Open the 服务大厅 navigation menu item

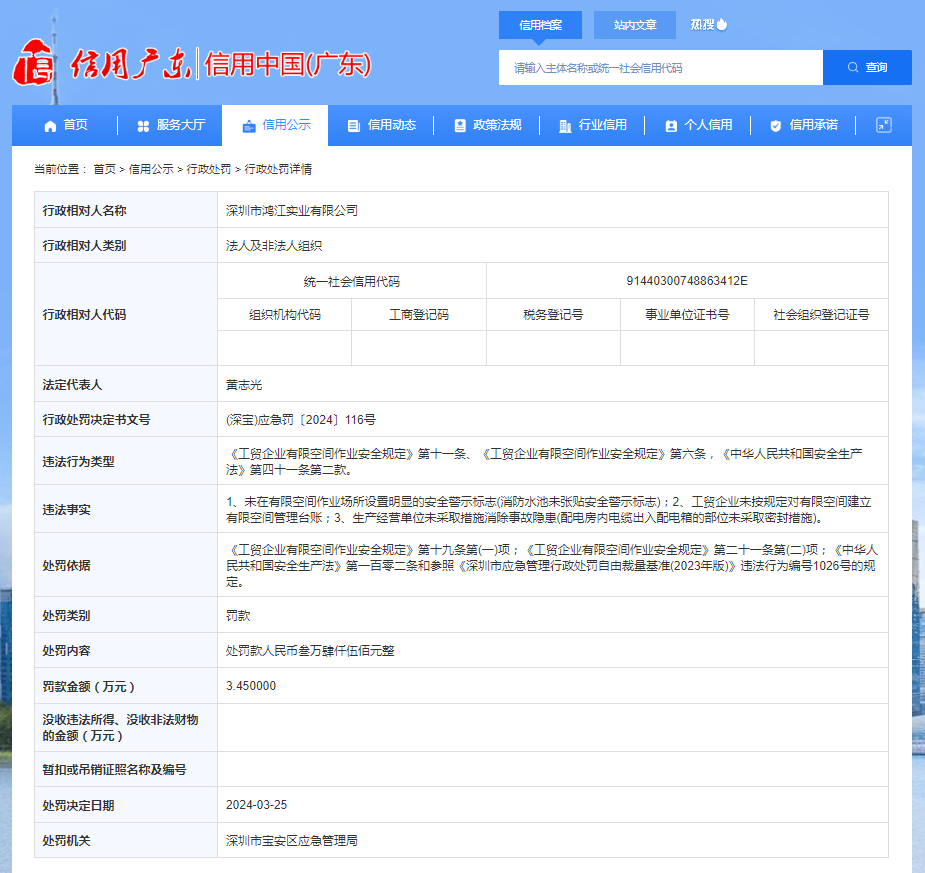(171, 125)
